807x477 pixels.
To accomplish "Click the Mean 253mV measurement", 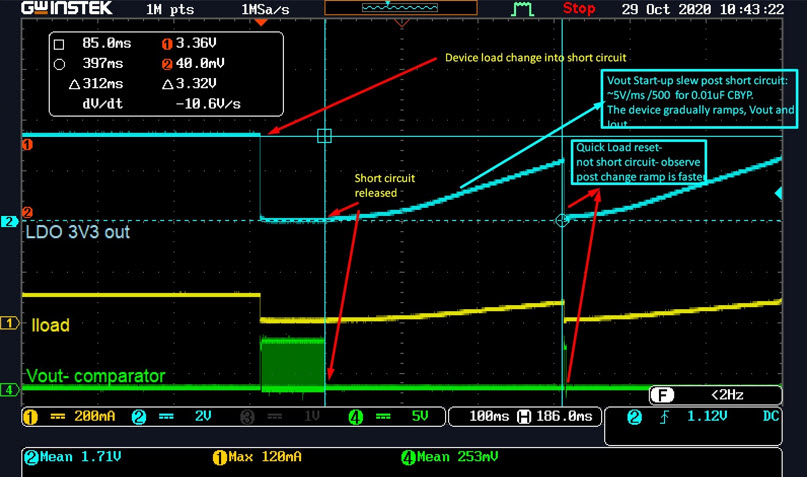I will (458, 457).
